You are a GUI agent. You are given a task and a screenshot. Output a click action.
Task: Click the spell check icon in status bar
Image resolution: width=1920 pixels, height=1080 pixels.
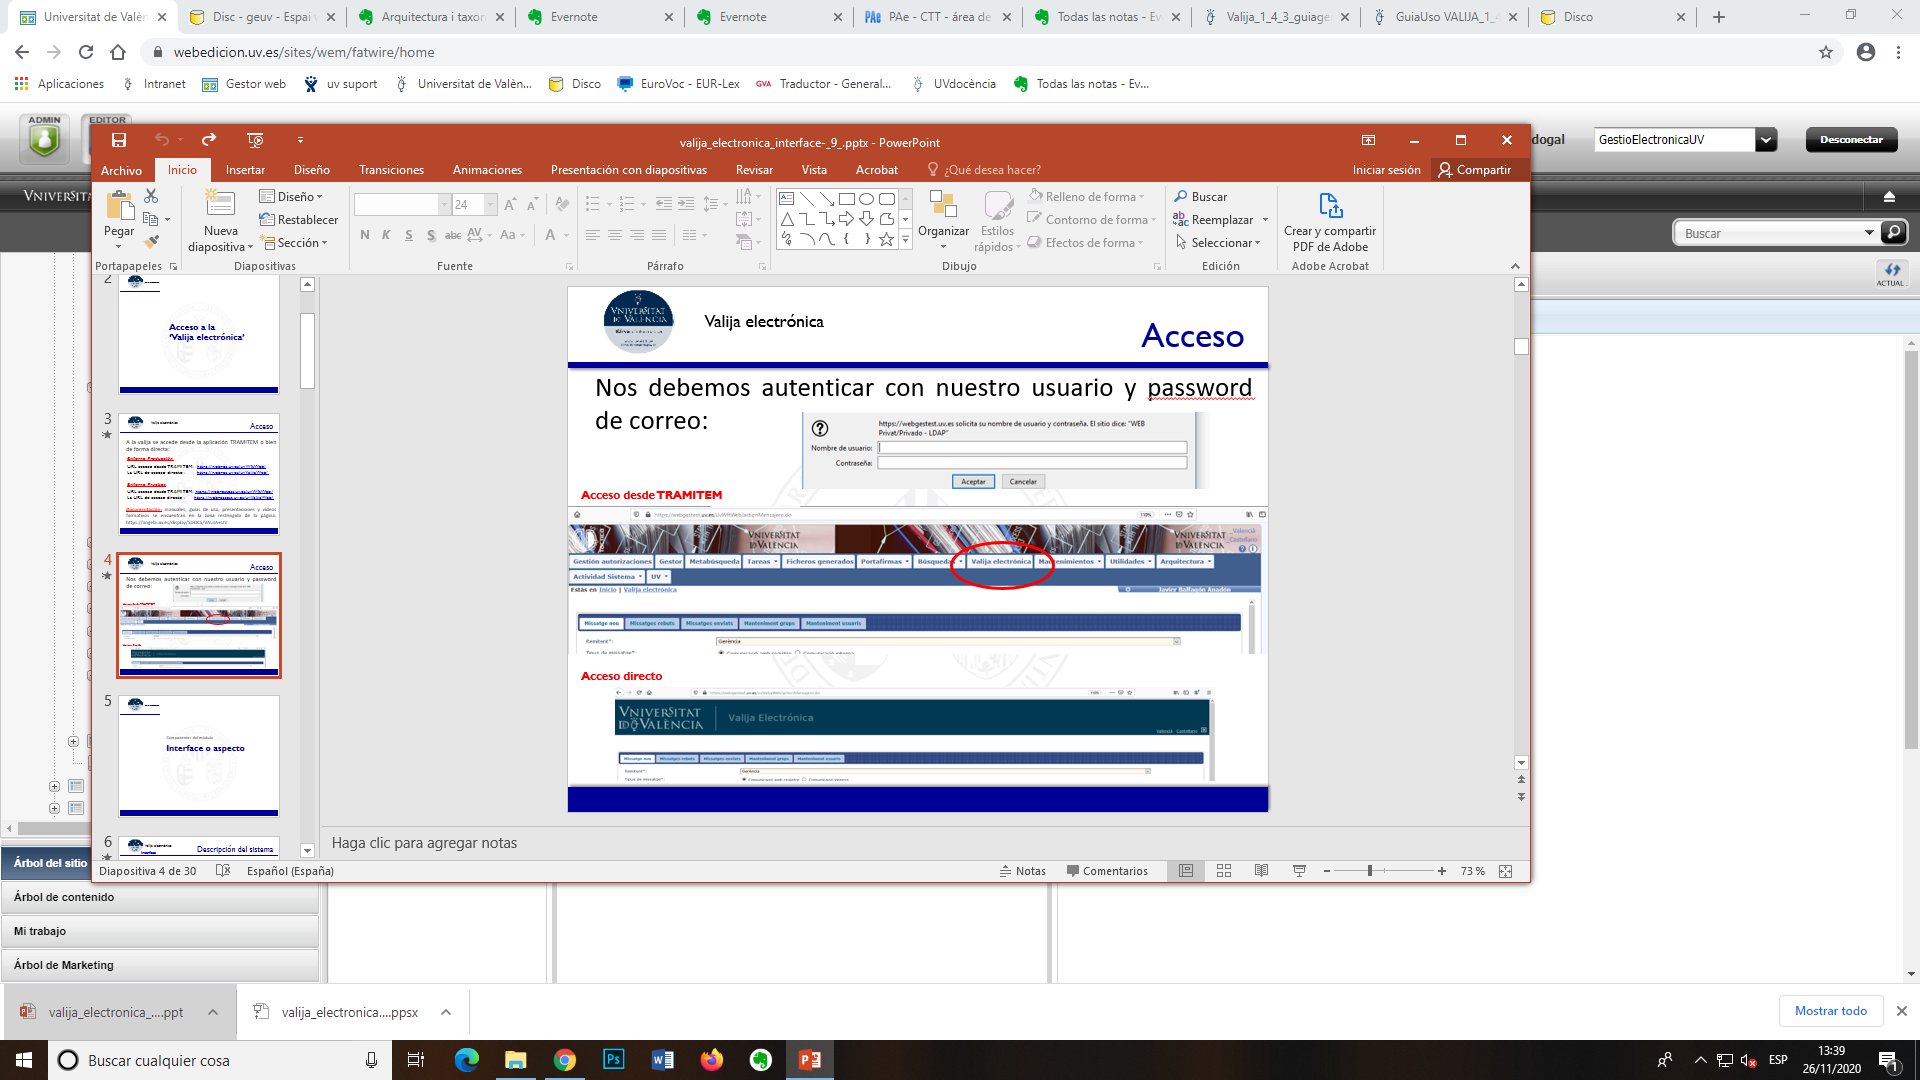223,871
